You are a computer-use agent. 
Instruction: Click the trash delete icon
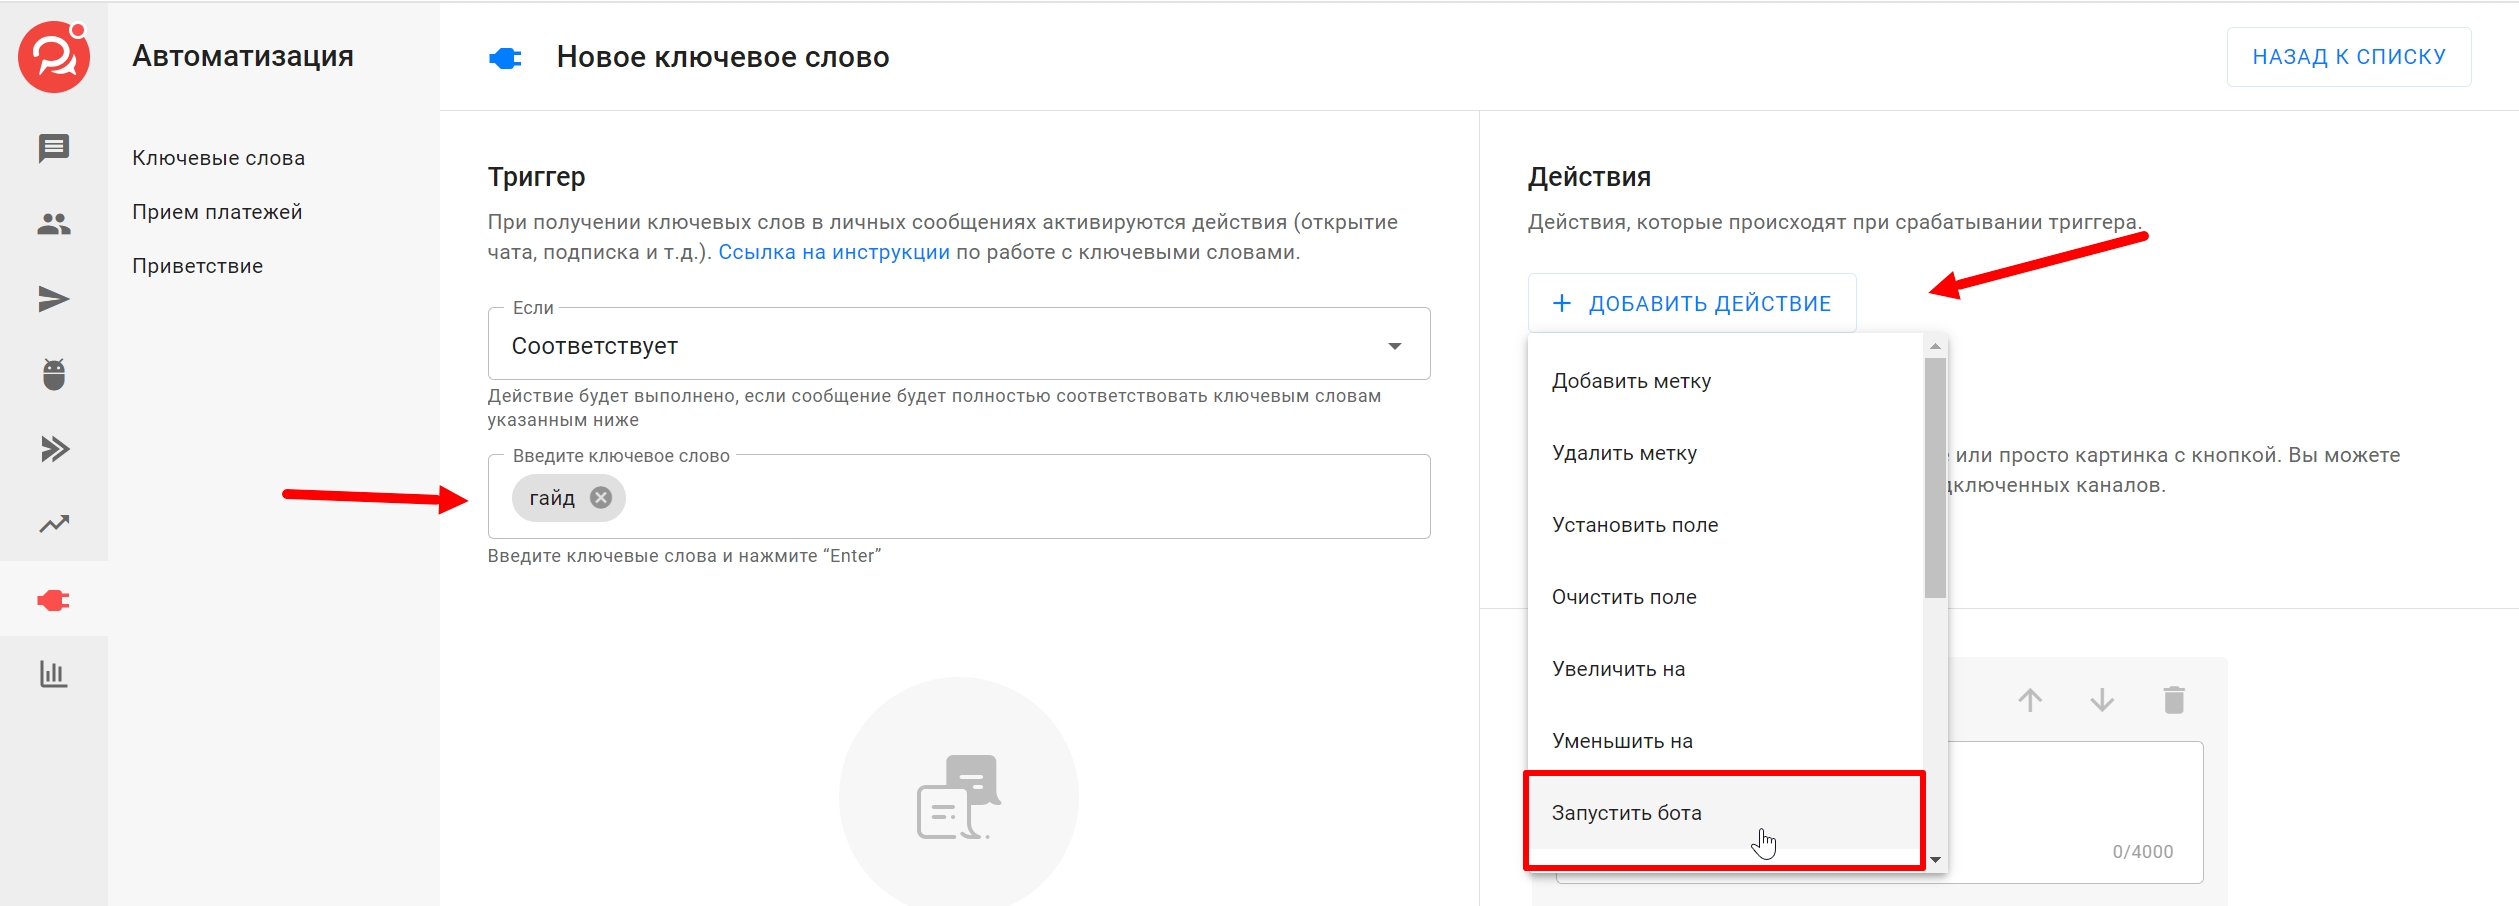(2174, 700)
